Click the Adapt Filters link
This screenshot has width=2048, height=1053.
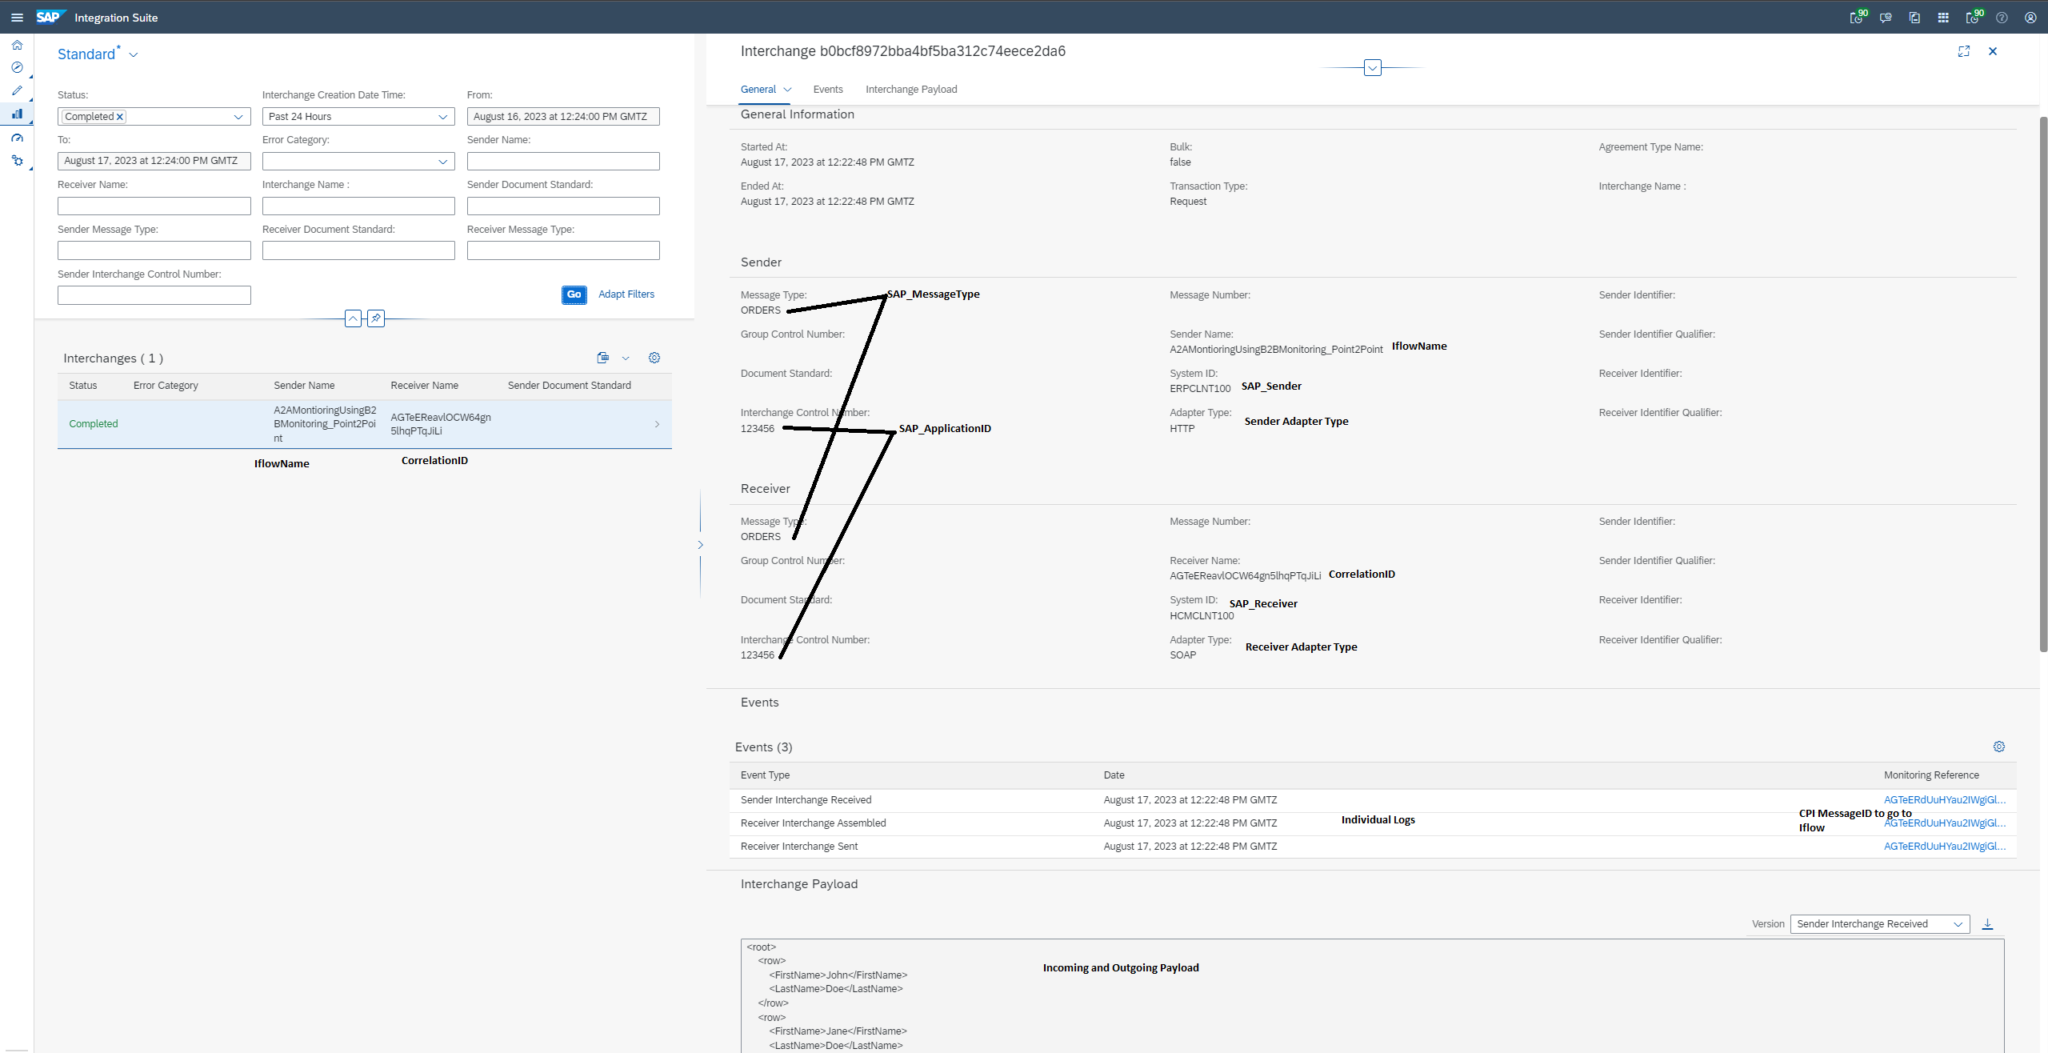click(x=626, y=294)
